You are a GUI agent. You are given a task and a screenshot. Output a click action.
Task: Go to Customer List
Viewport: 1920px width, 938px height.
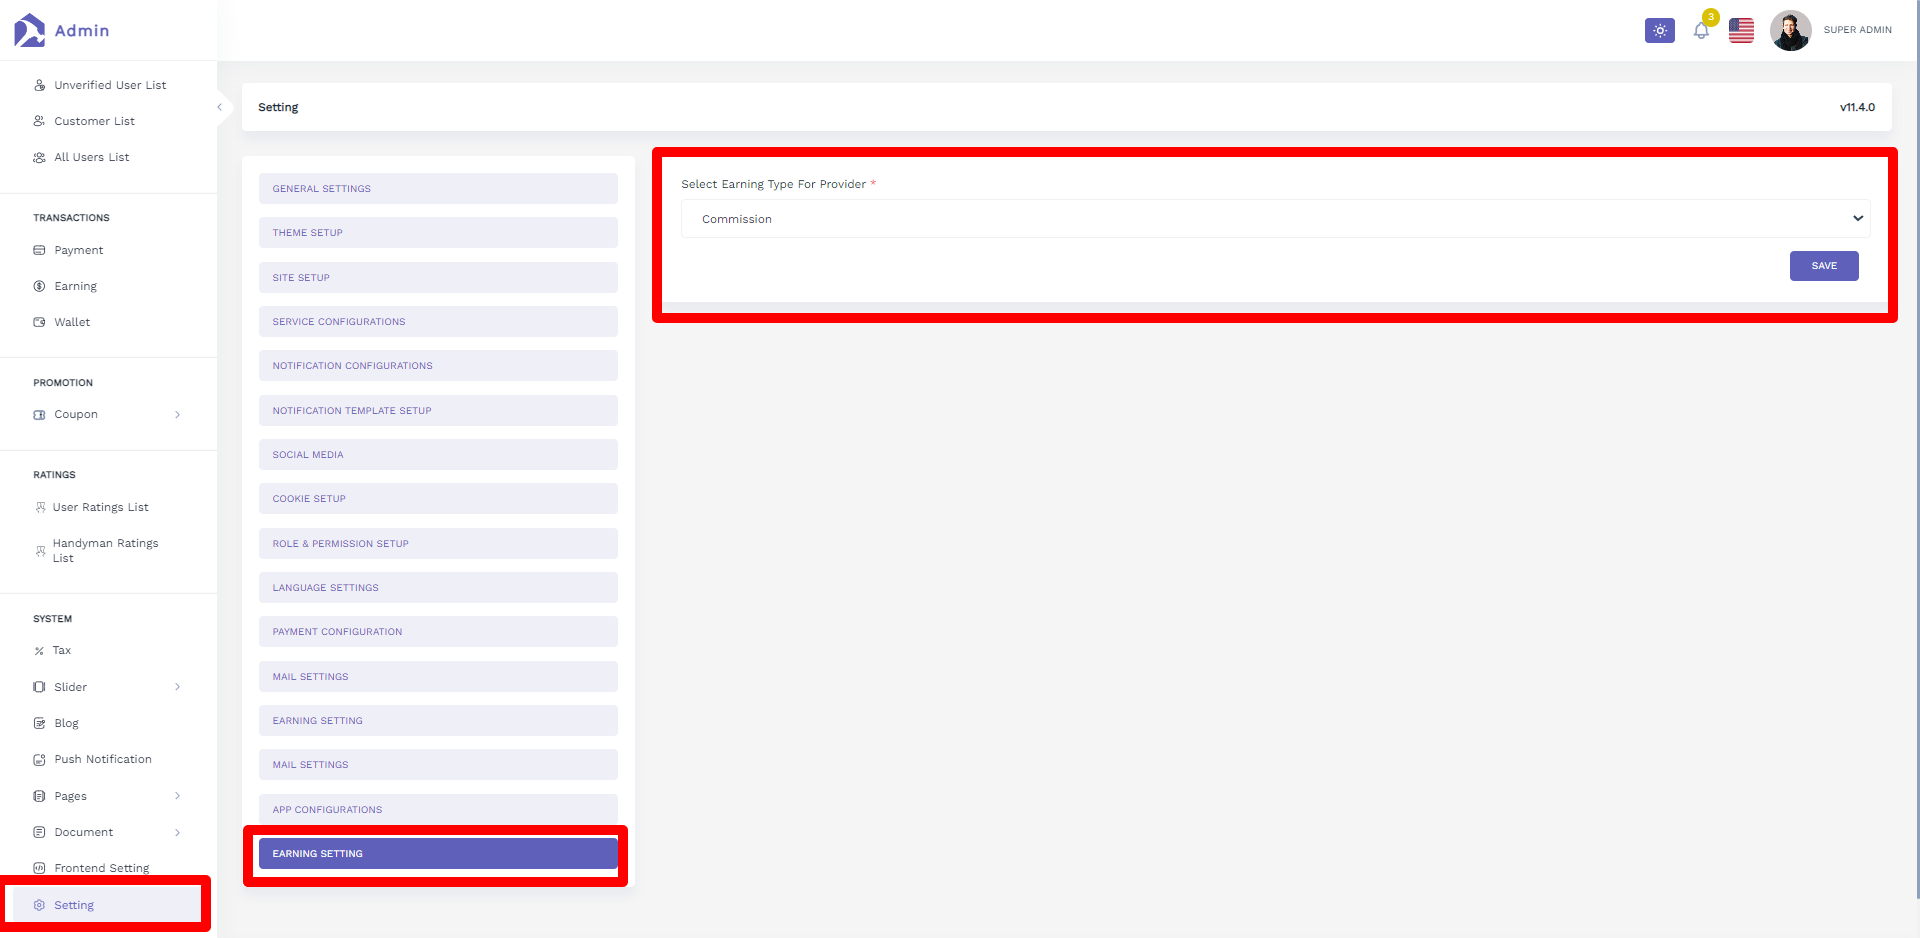coord(94,121)
